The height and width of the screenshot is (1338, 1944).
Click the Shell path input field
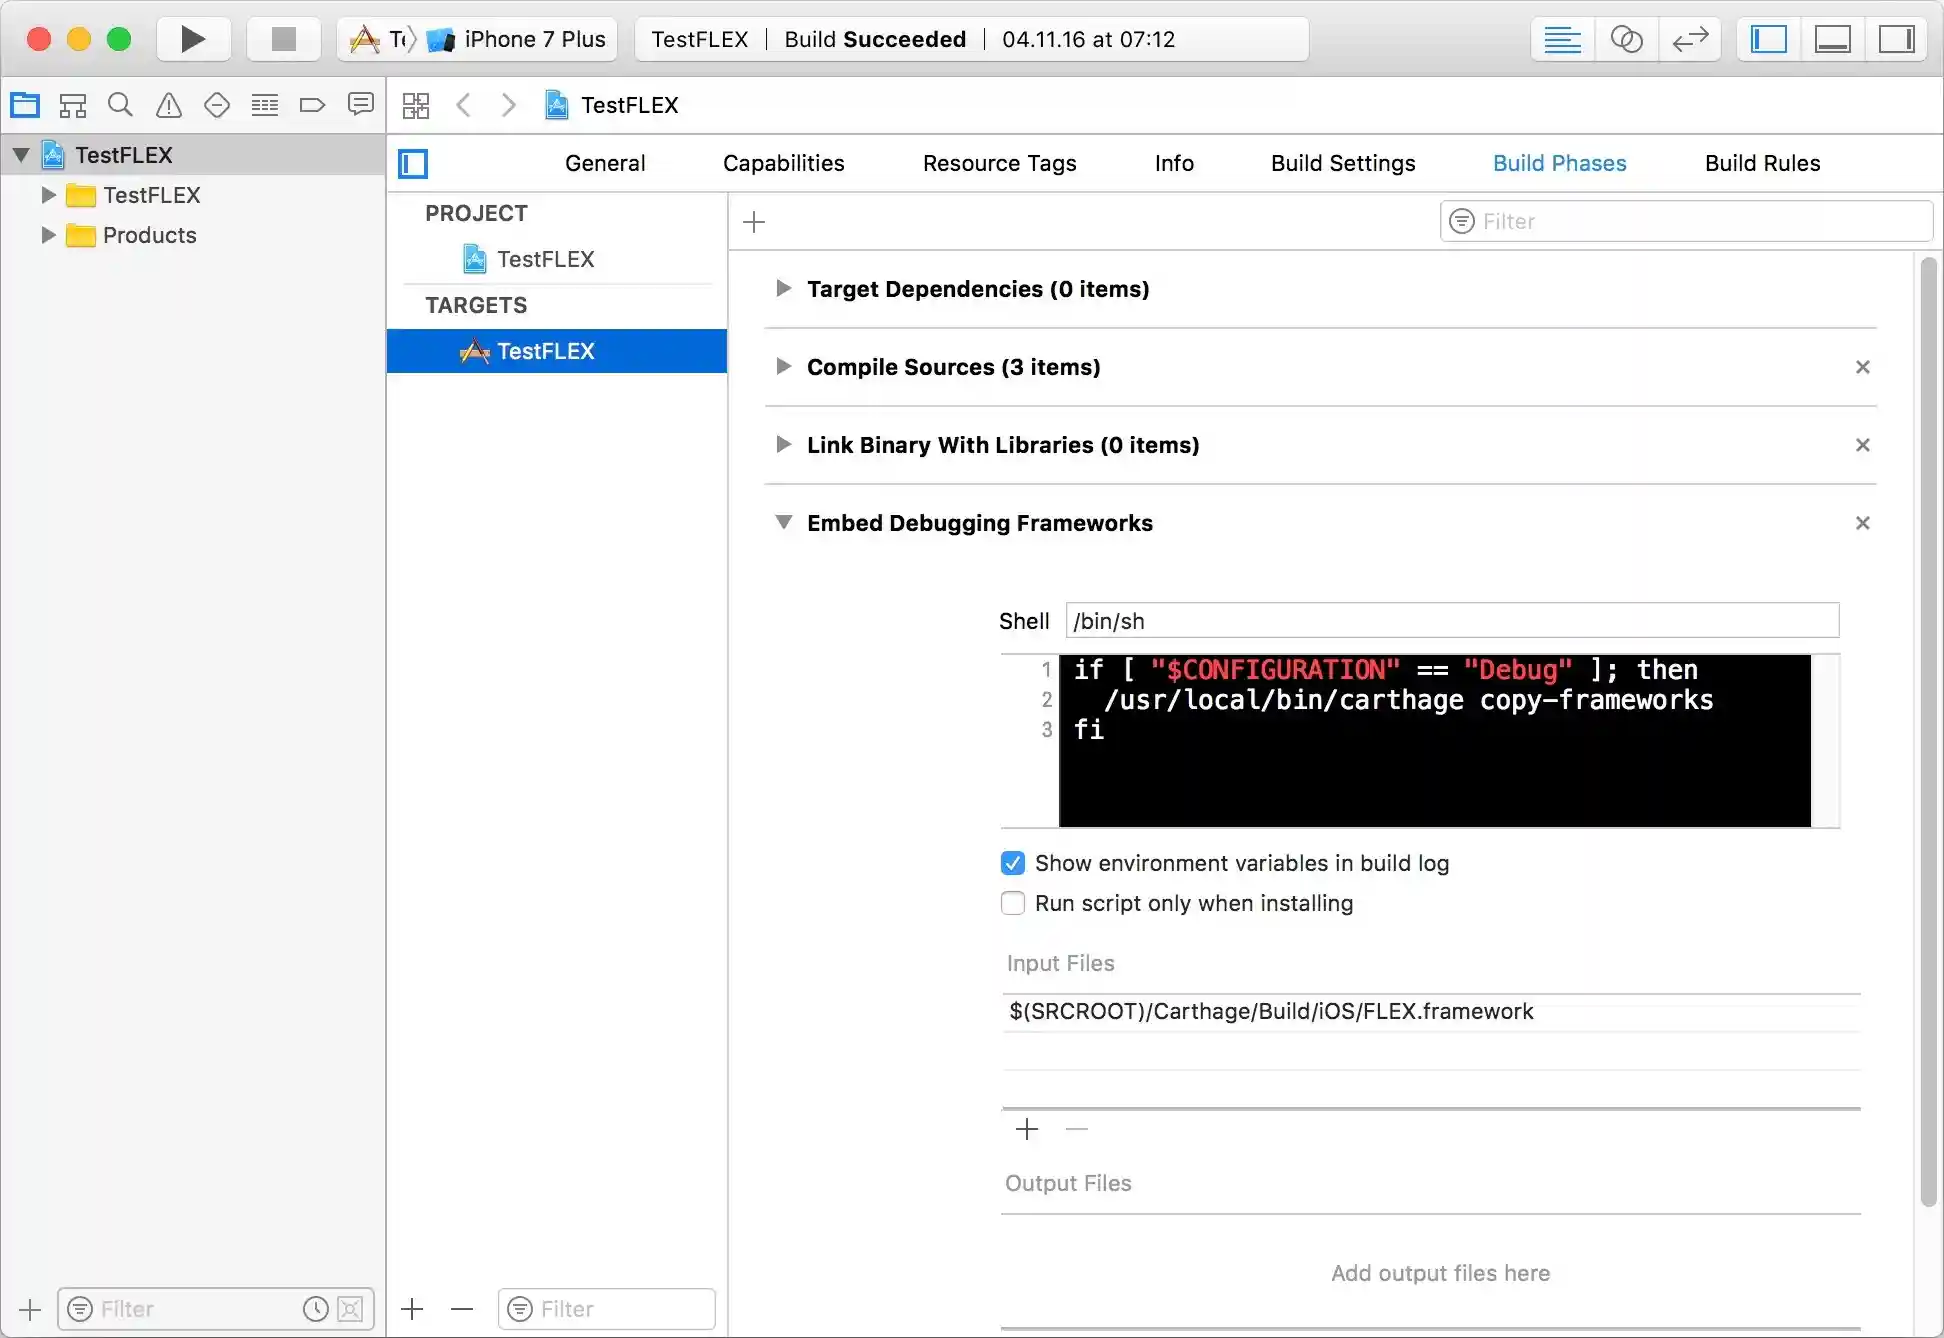pos(1451,621)
